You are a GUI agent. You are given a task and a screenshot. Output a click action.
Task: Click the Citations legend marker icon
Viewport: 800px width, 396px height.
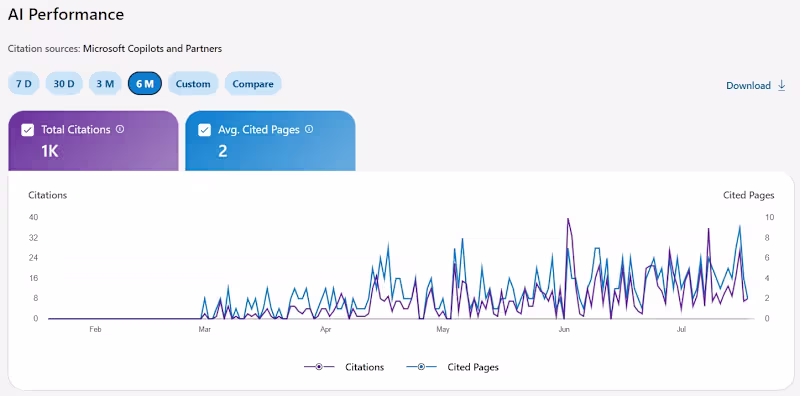coord(319,367)
